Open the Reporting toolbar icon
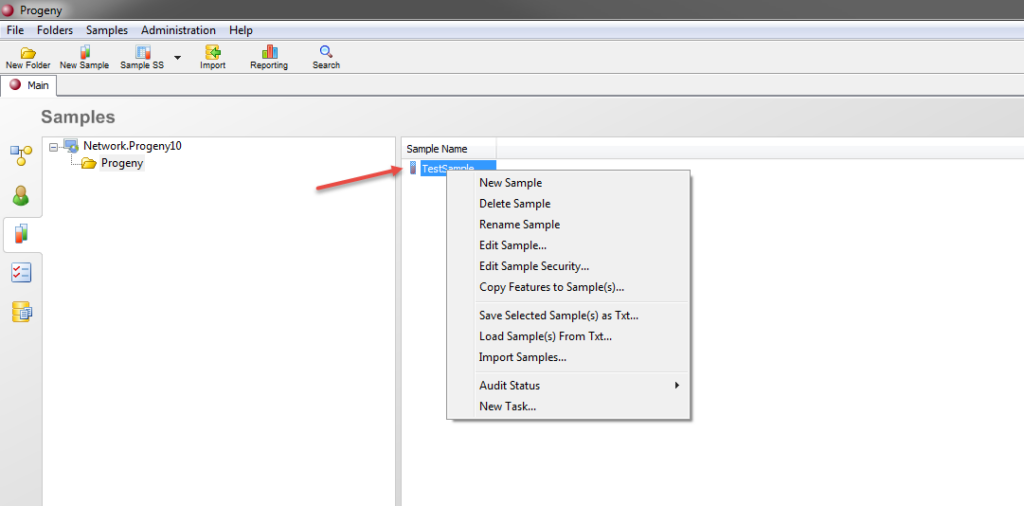 [x=269, y=52]
